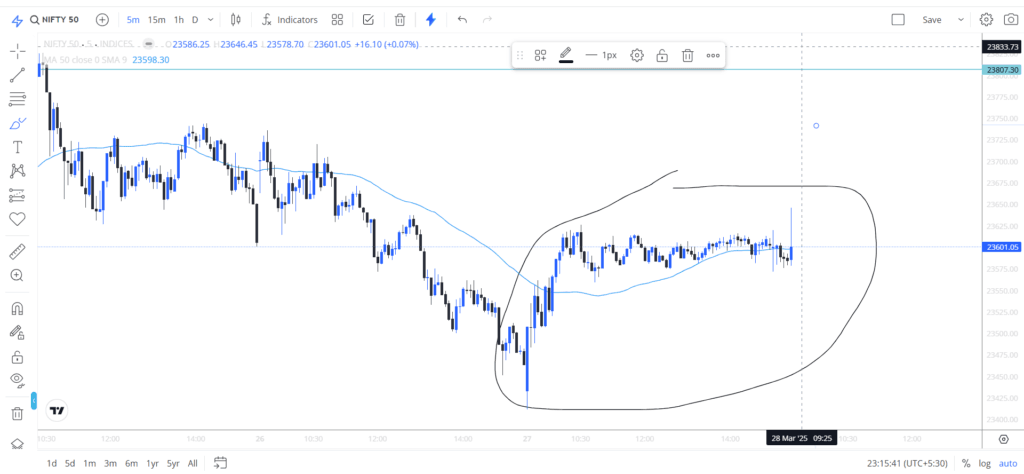This screenshot has width=1024, height=474.
Task: Expand the Save dropdown arrow
Action: (x=961, y=20)
